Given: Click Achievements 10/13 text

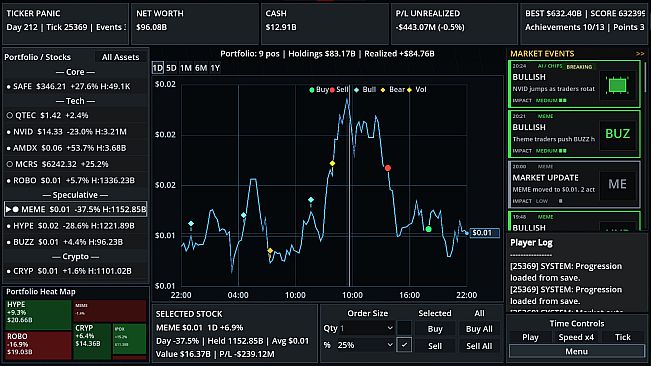Looking at the screenshot, I should [x=565, y=27].
